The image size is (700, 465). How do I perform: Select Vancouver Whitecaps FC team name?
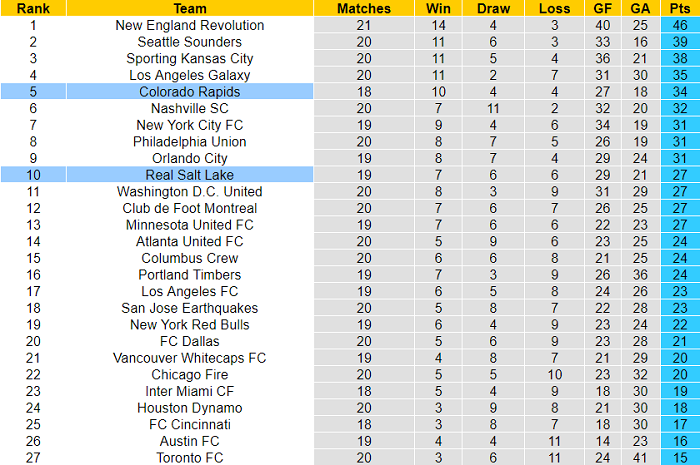190,358
